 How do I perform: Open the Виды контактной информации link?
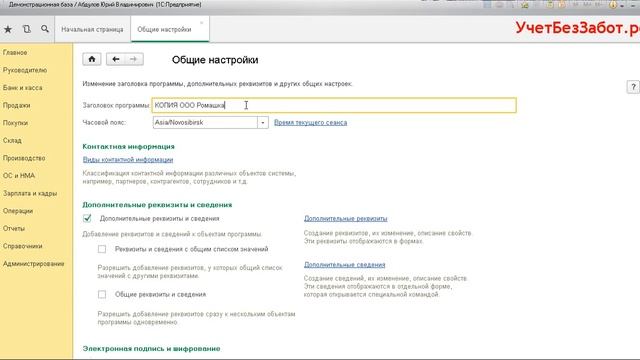click(128, 160)
